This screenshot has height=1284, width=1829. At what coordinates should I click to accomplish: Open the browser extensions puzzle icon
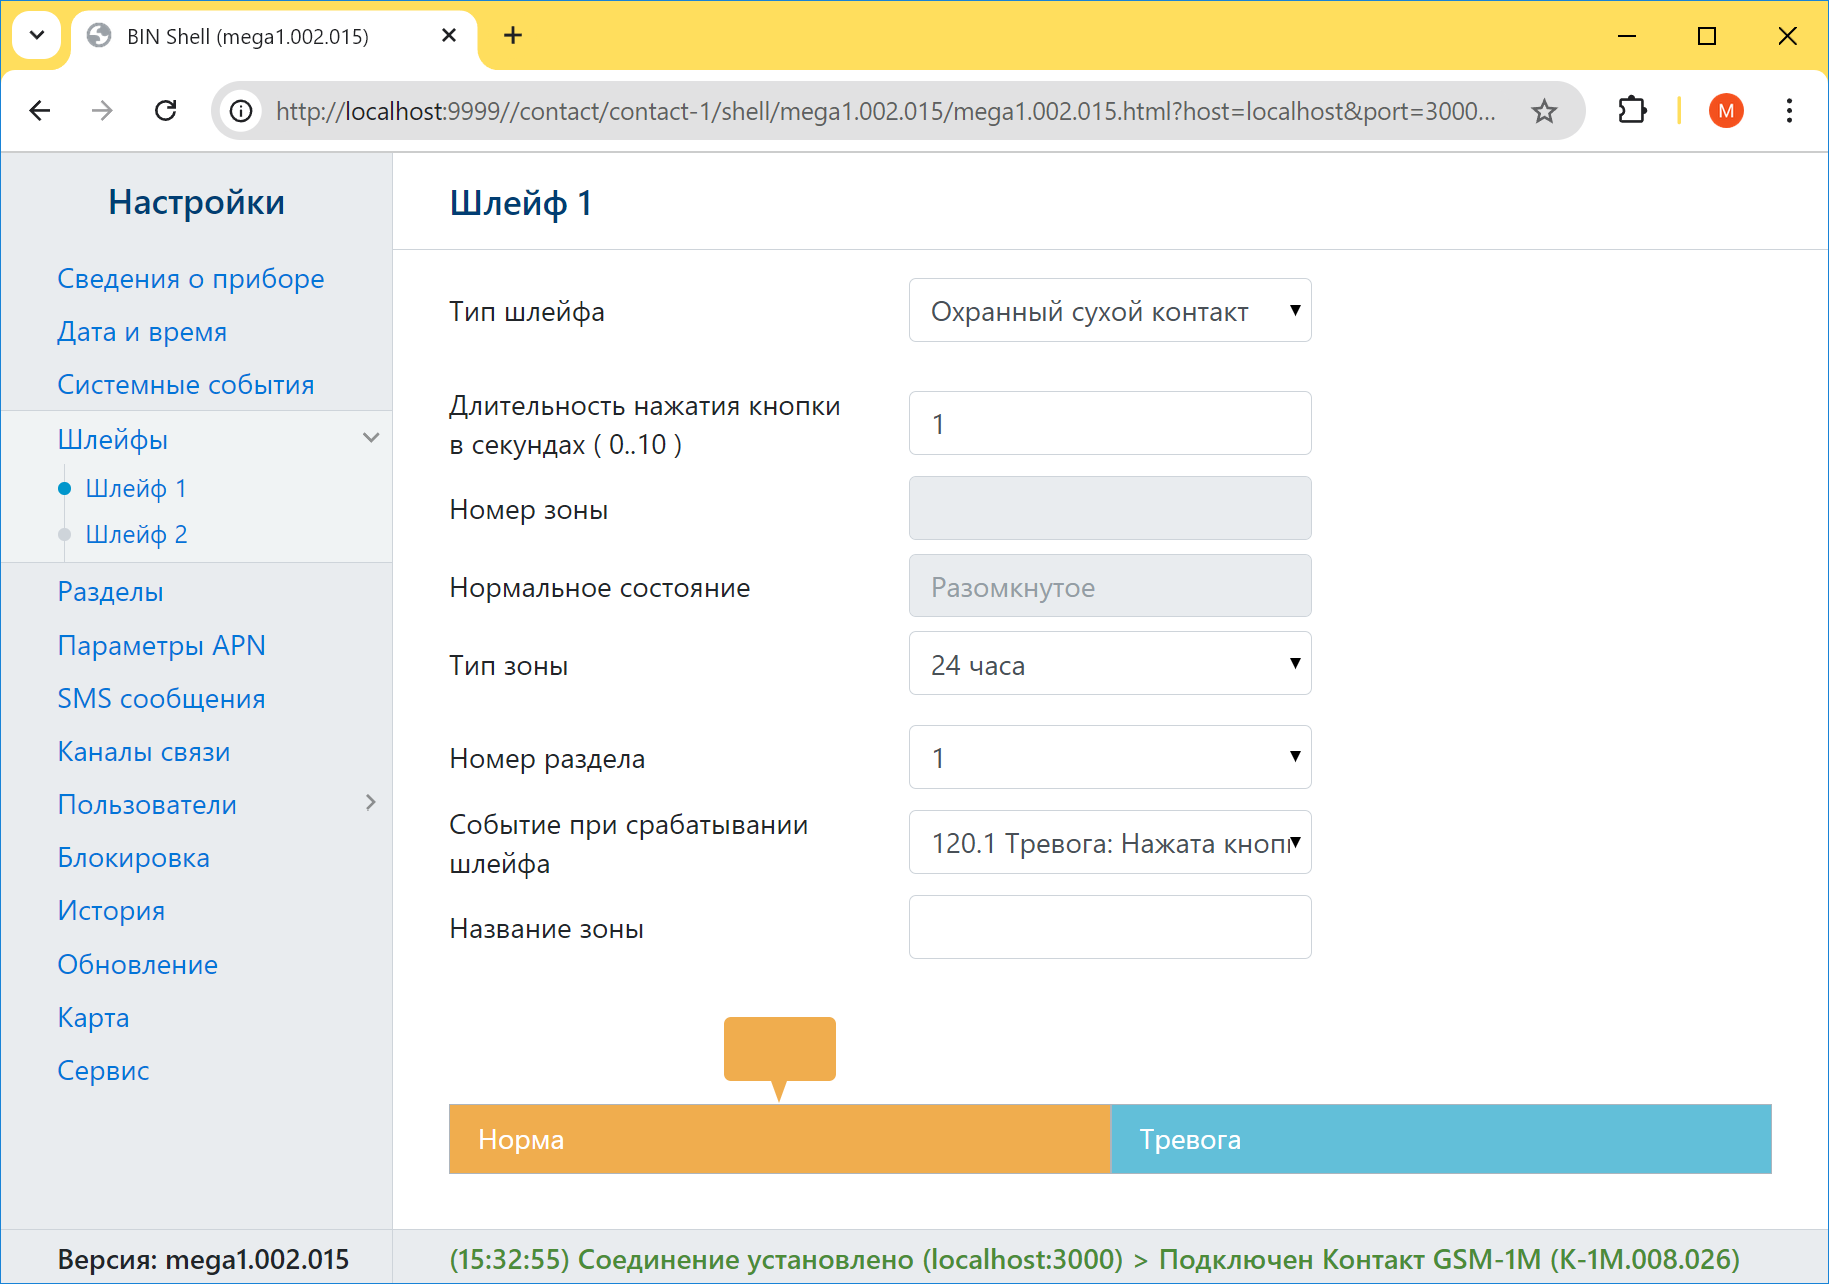(x=1632, y=111)
